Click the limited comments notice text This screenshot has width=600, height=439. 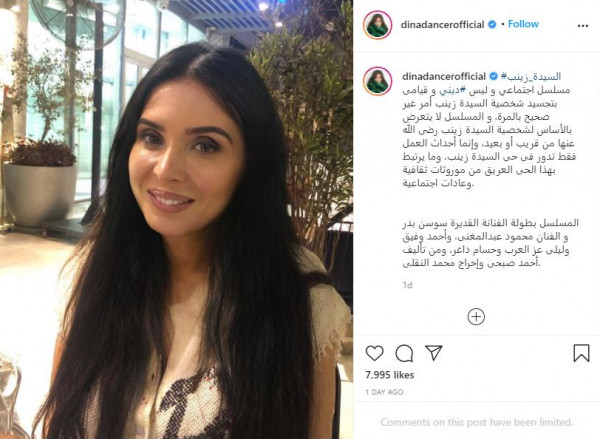point(476,422)
